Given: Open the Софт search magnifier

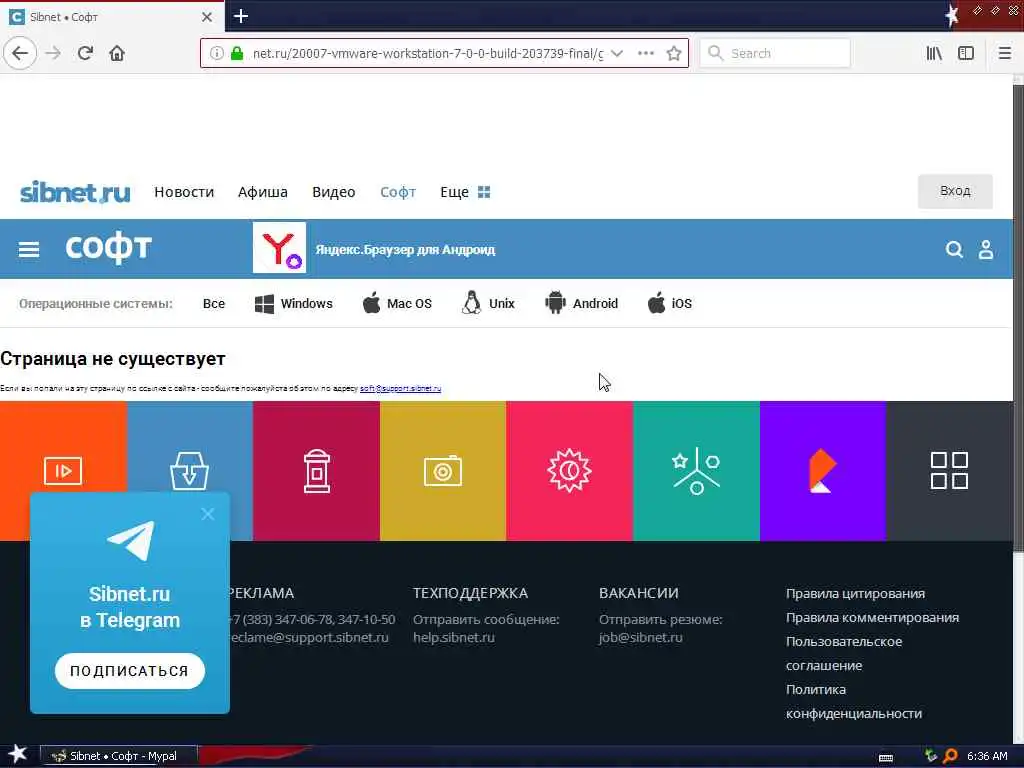Looking at the screenshot, I should pyautogui.click(x=954, y=249).
